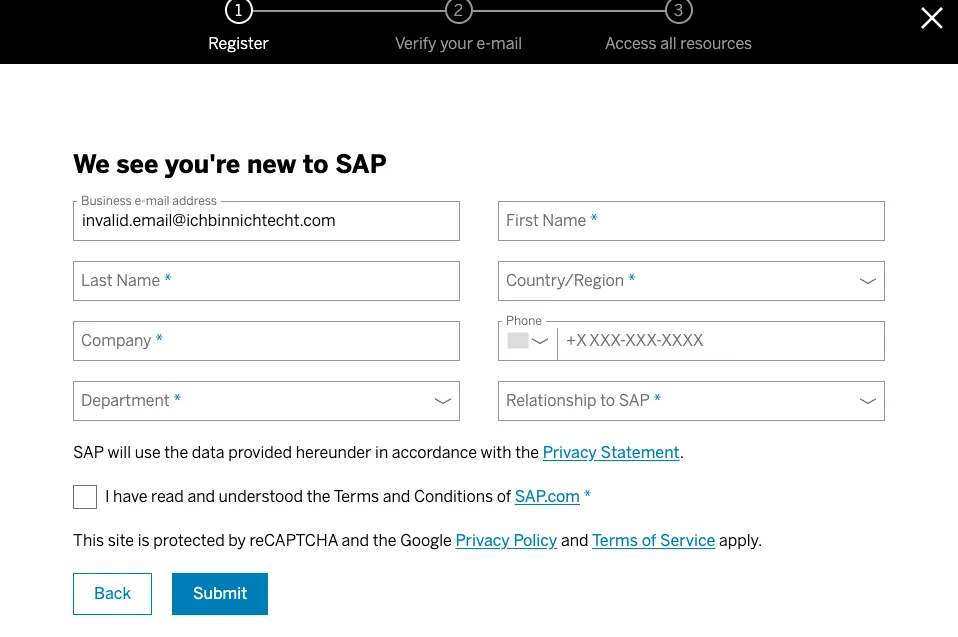Open Google Privacy Policy link

coord(506,541)
